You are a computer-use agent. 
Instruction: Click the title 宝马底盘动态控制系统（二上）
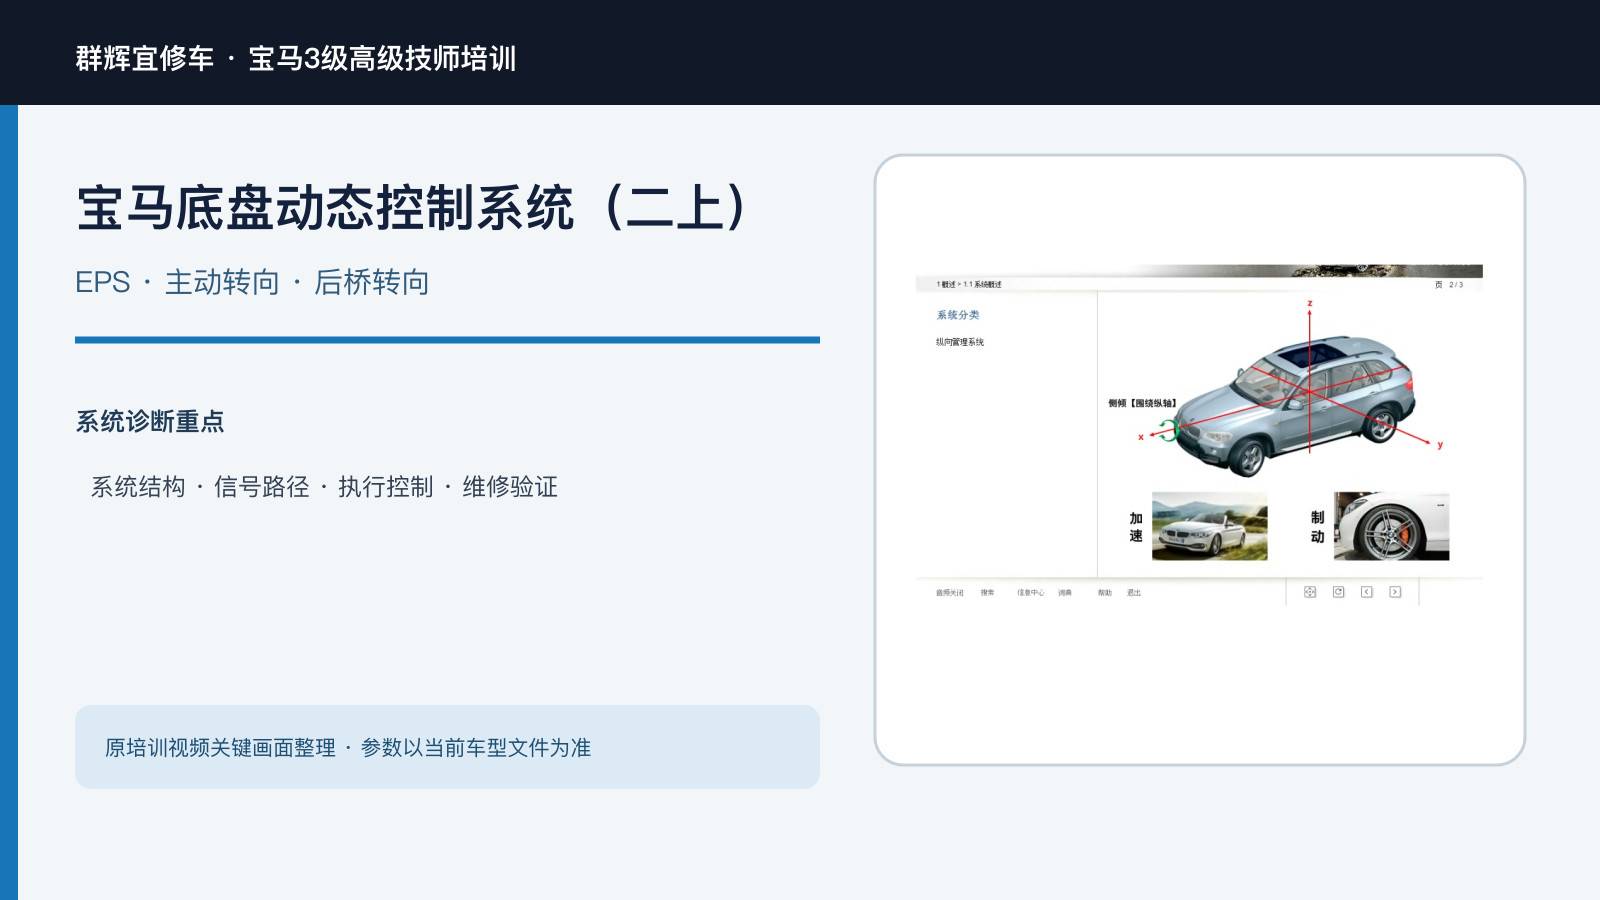coord(414,208)
